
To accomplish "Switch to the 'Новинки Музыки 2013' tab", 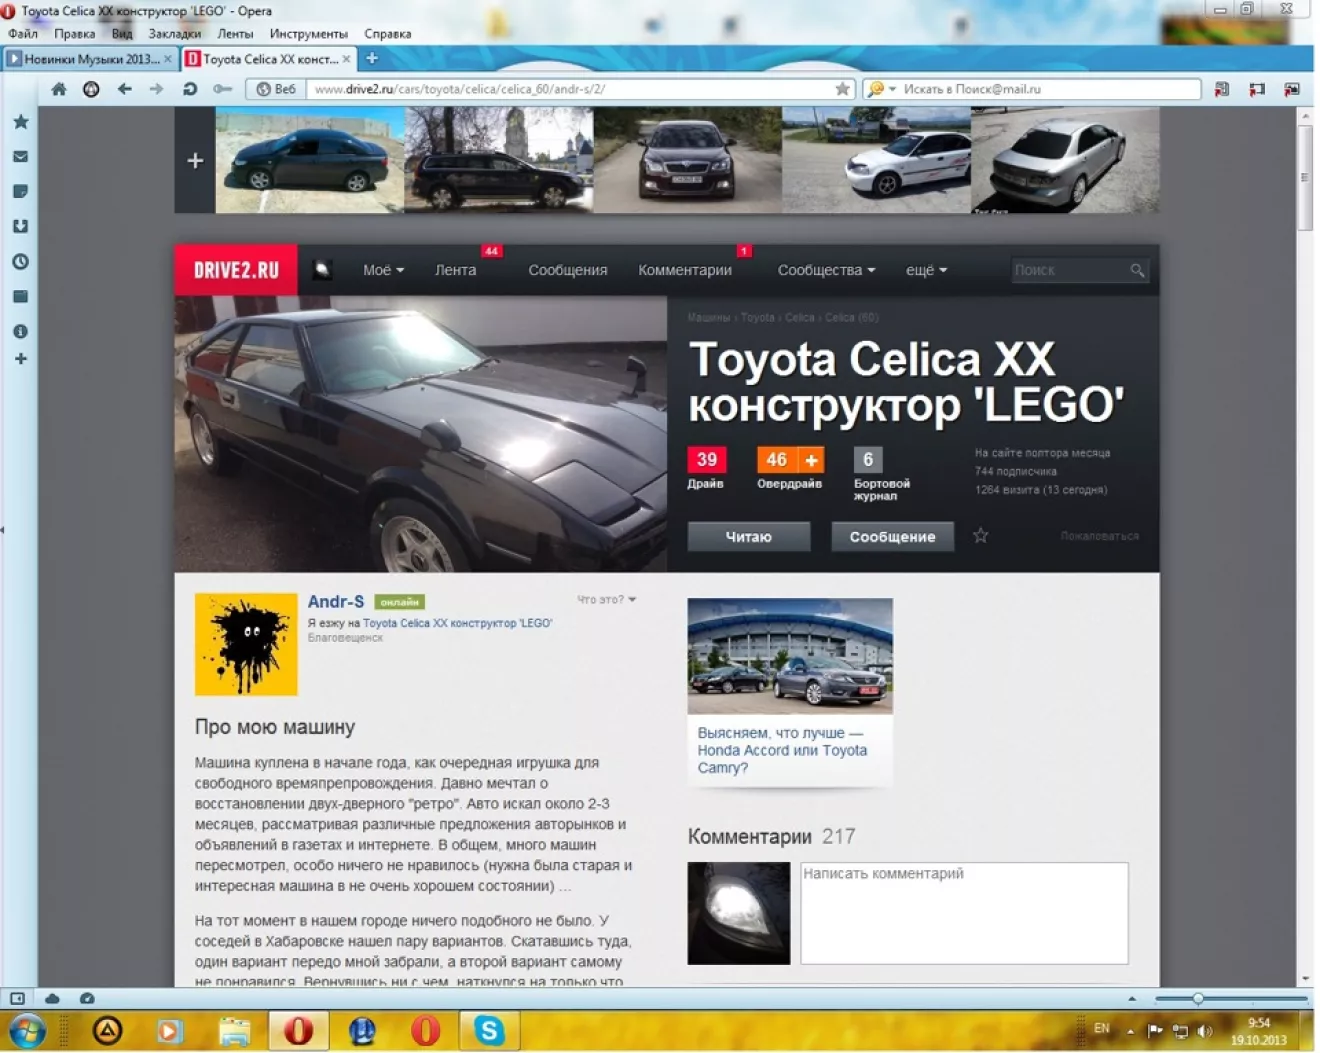I will (x=90, y=59).
